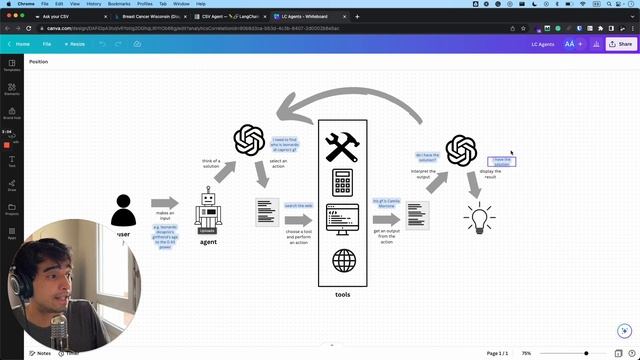The width and height of the screenshot is (640, 360).
Task: Open the analytics bar chart icon
Action: (x=596, y=44)
